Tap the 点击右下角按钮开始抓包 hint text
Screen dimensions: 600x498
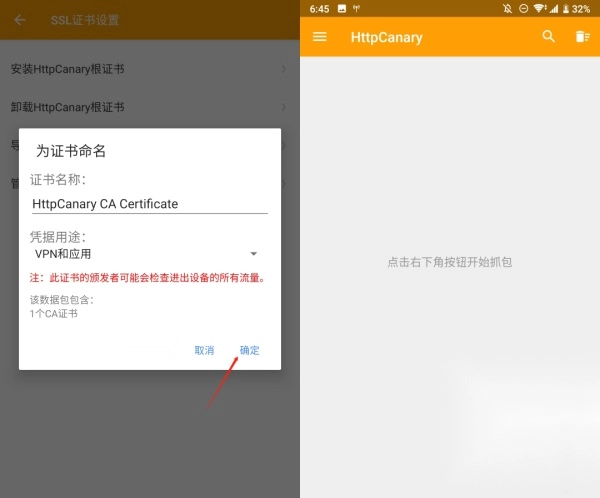pyautogui.click(x=450, y=262)
